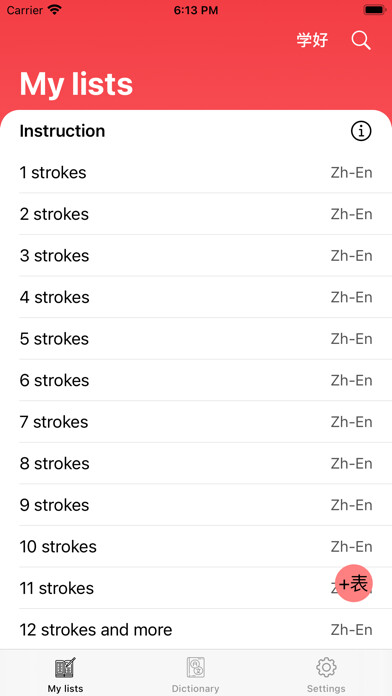Tap the Zh-En label on 8 strokes row

tap(351, 463)
